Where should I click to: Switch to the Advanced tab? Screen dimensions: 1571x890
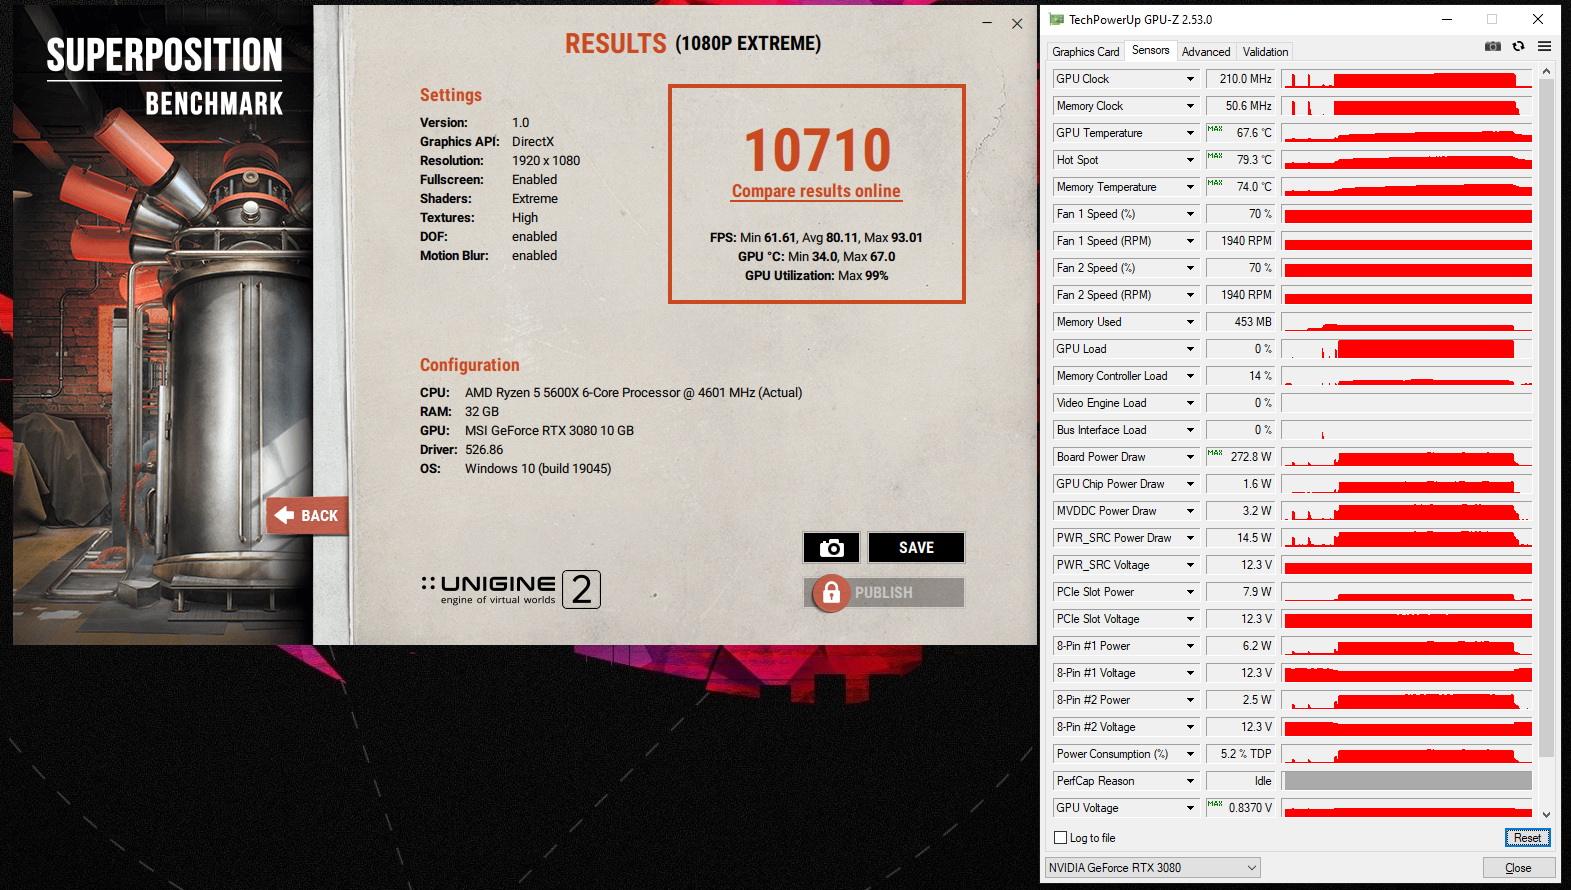point(1206,52)
